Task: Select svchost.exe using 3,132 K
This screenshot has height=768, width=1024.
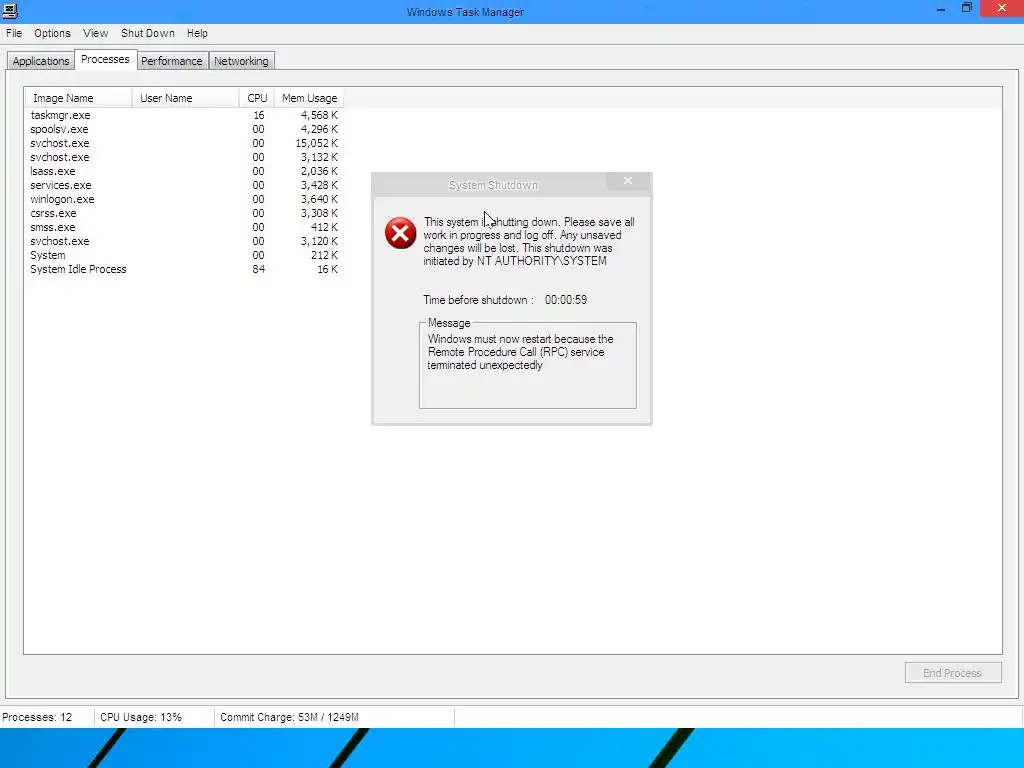Action: pyautogui.click(x=184, y=157)
